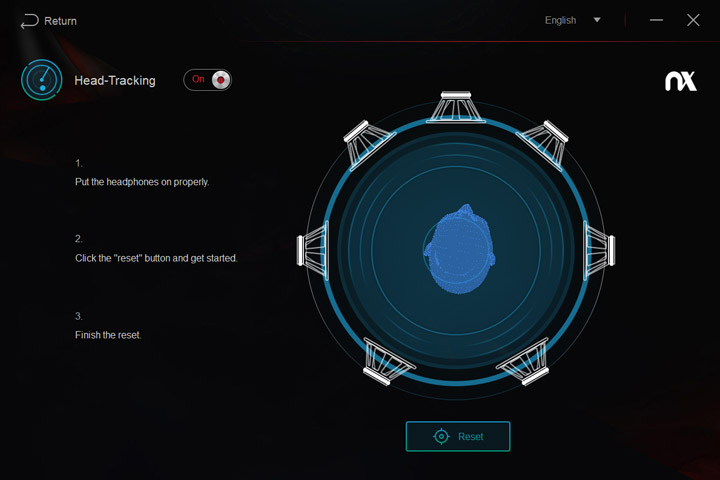Click the Head-Tracking title label
This screenshot has width=720, height=480.
[x=115, y=80]
